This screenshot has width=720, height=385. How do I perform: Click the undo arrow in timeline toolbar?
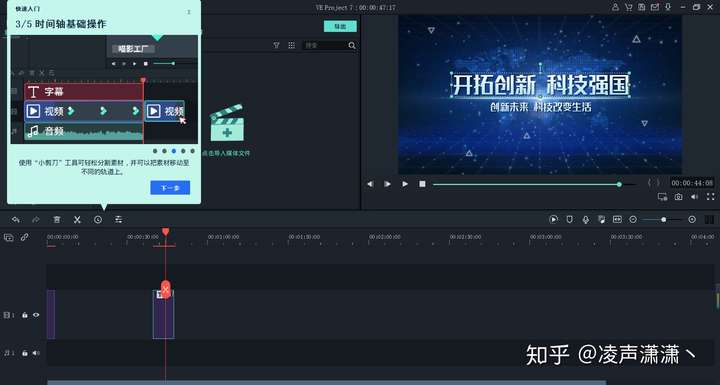[x=16, y=220]
